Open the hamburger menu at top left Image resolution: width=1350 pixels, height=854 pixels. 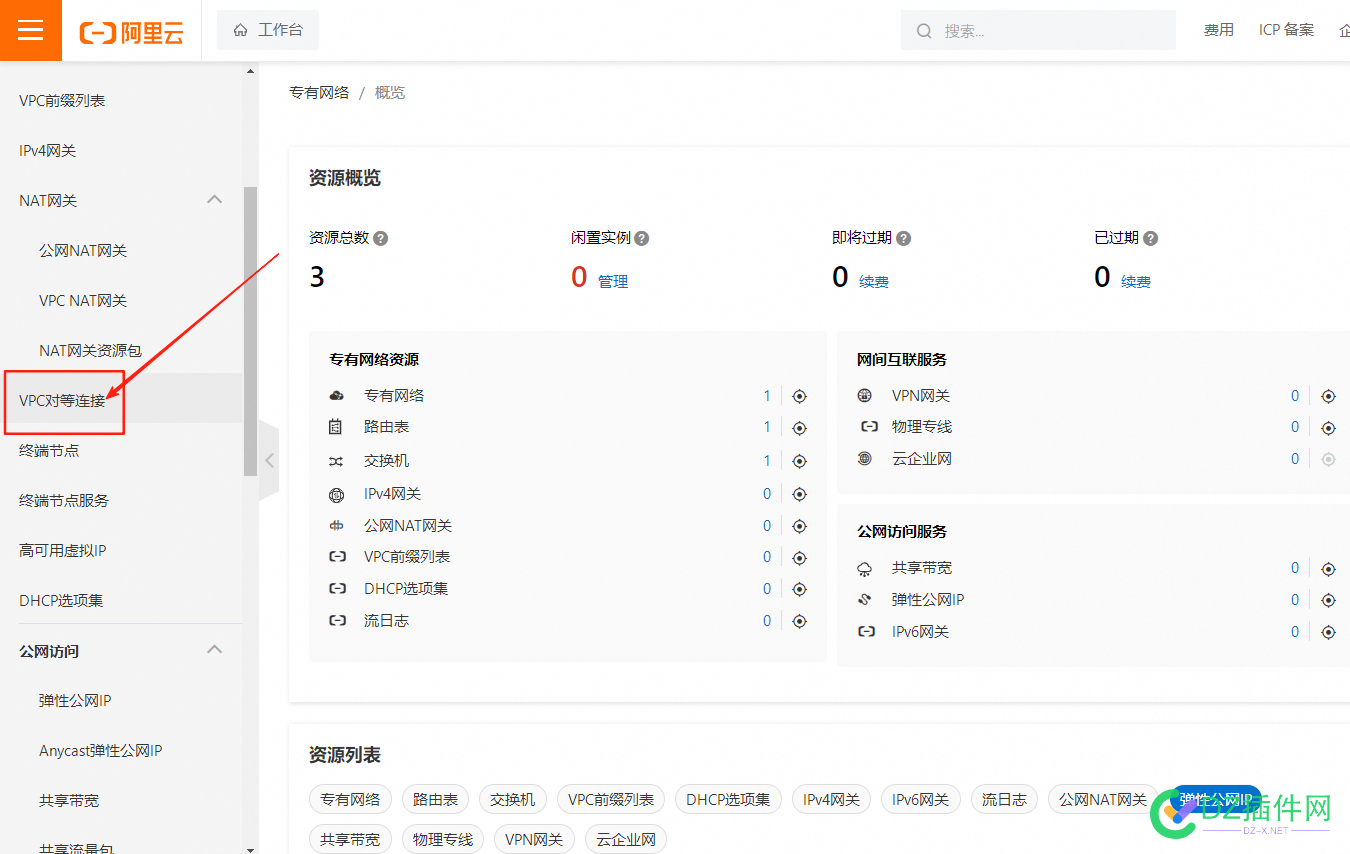click(x=29, y=29)
